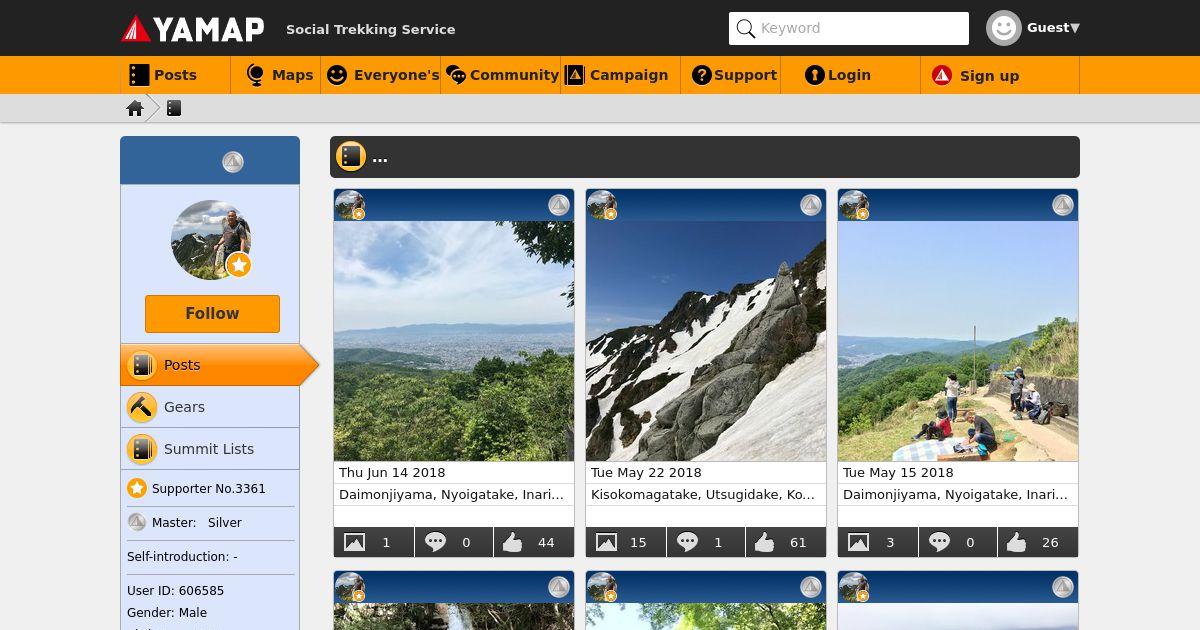Viewport: 1200px width, 630px height.
Task: Click the Kisokomagatake, Utsugidake post title
Action: coord(703,494)
